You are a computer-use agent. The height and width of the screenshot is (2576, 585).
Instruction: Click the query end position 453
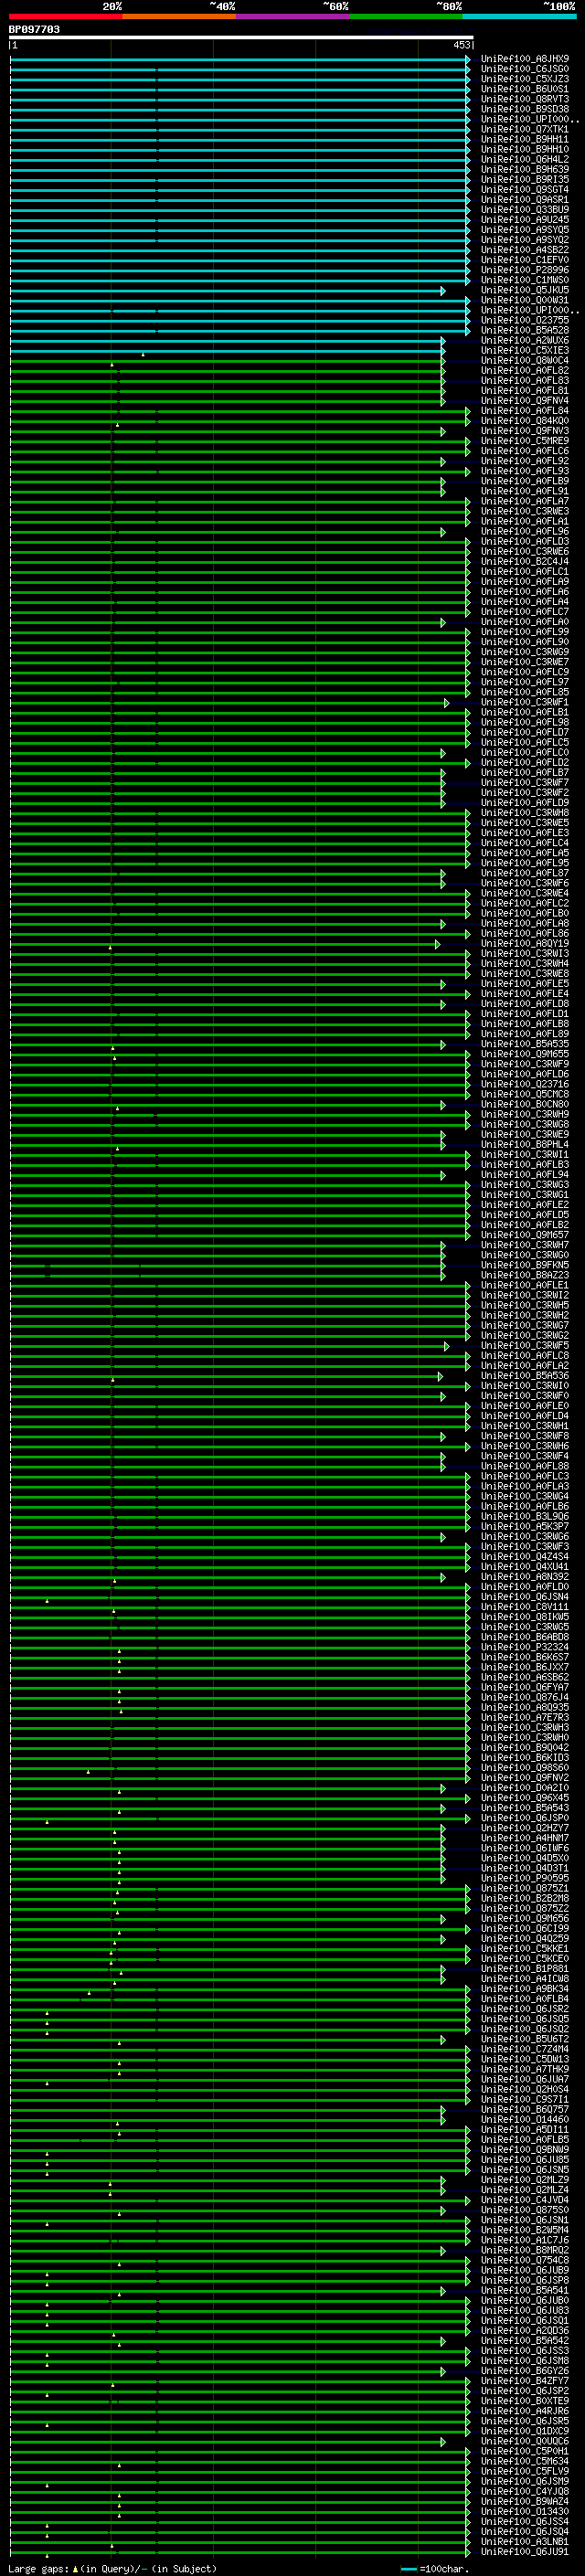(461, 45)
